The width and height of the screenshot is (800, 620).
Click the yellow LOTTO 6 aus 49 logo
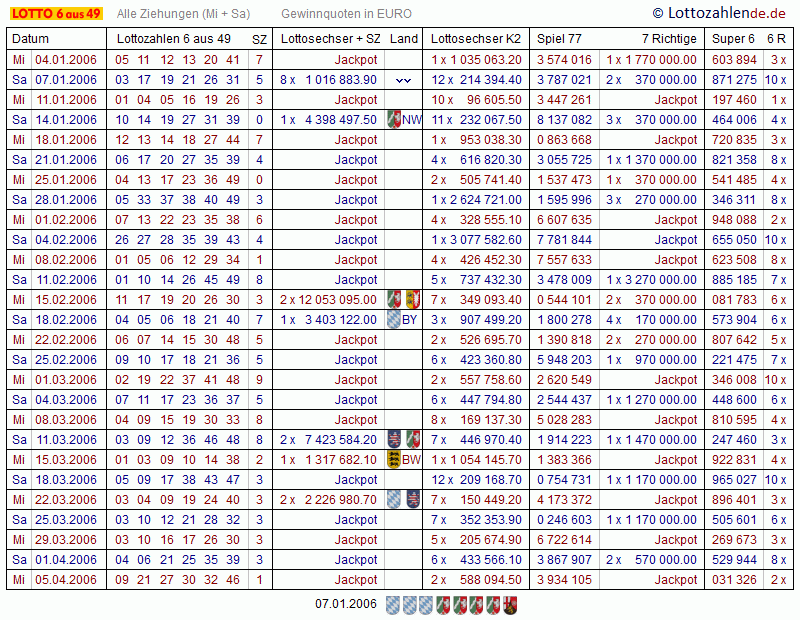pos(56,14)
